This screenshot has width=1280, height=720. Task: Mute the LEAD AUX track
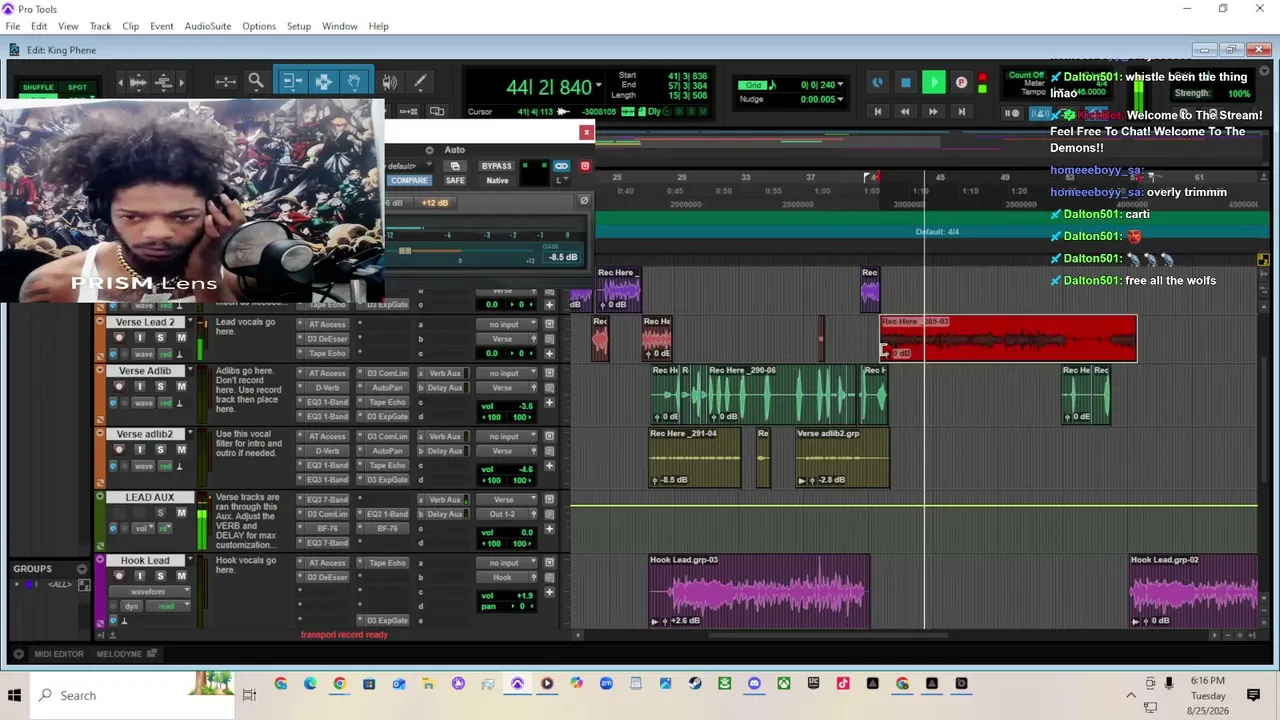[x=181, y=513]
